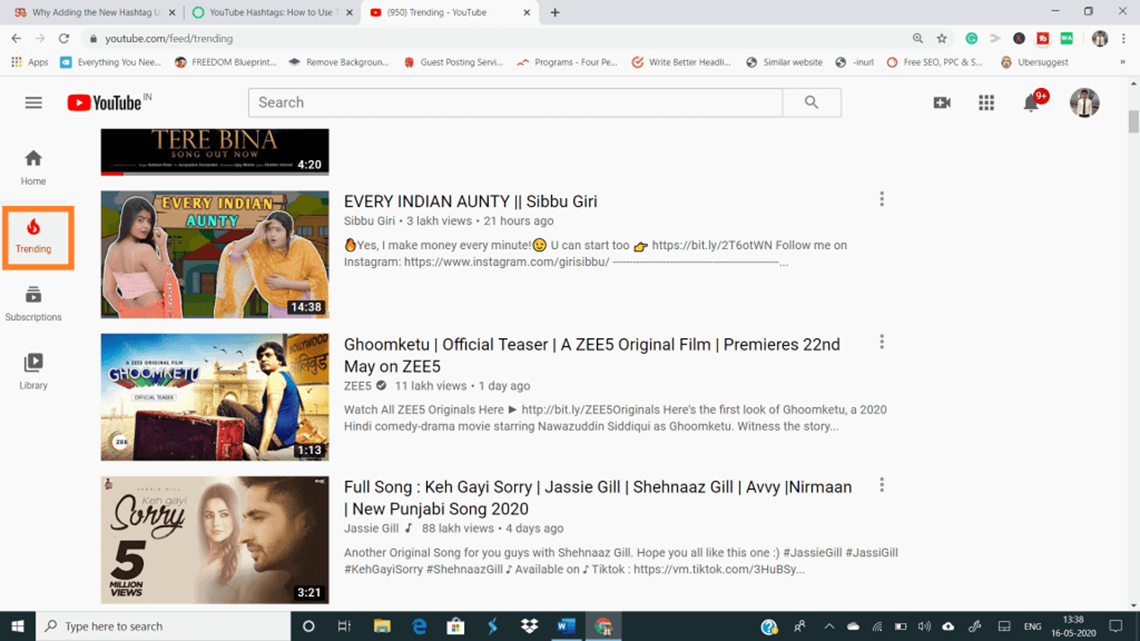Play the Keh Gayi Sorry thumbnail
1140x641 pixels.
[214, 540]
